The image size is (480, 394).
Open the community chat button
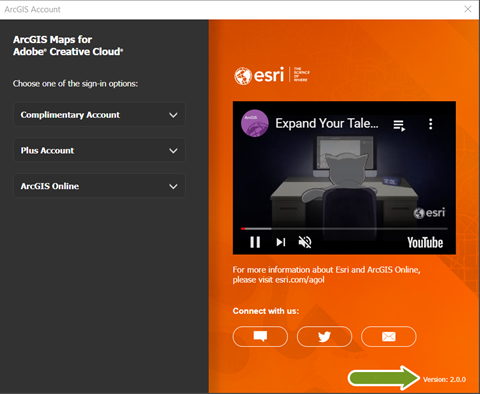click(x=260, y=336)
